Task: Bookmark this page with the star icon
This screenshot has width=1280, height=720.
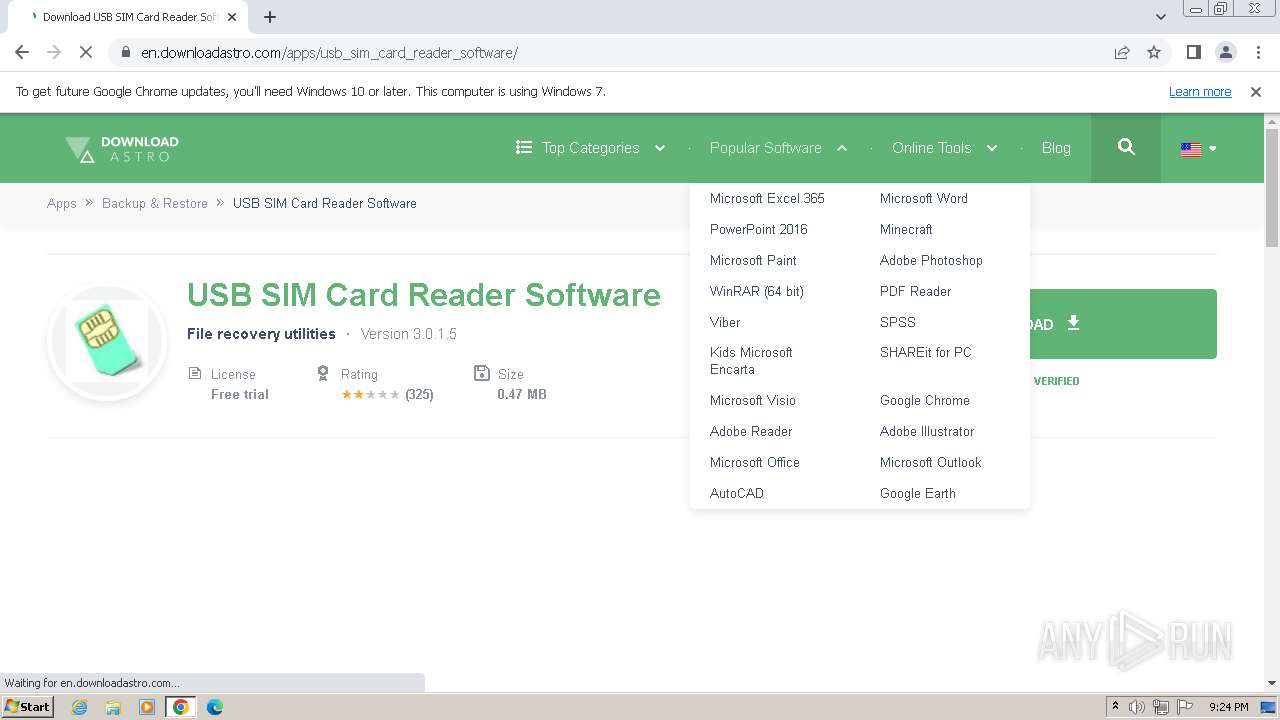Action: pyautogui.click(x=1154, y=52)
